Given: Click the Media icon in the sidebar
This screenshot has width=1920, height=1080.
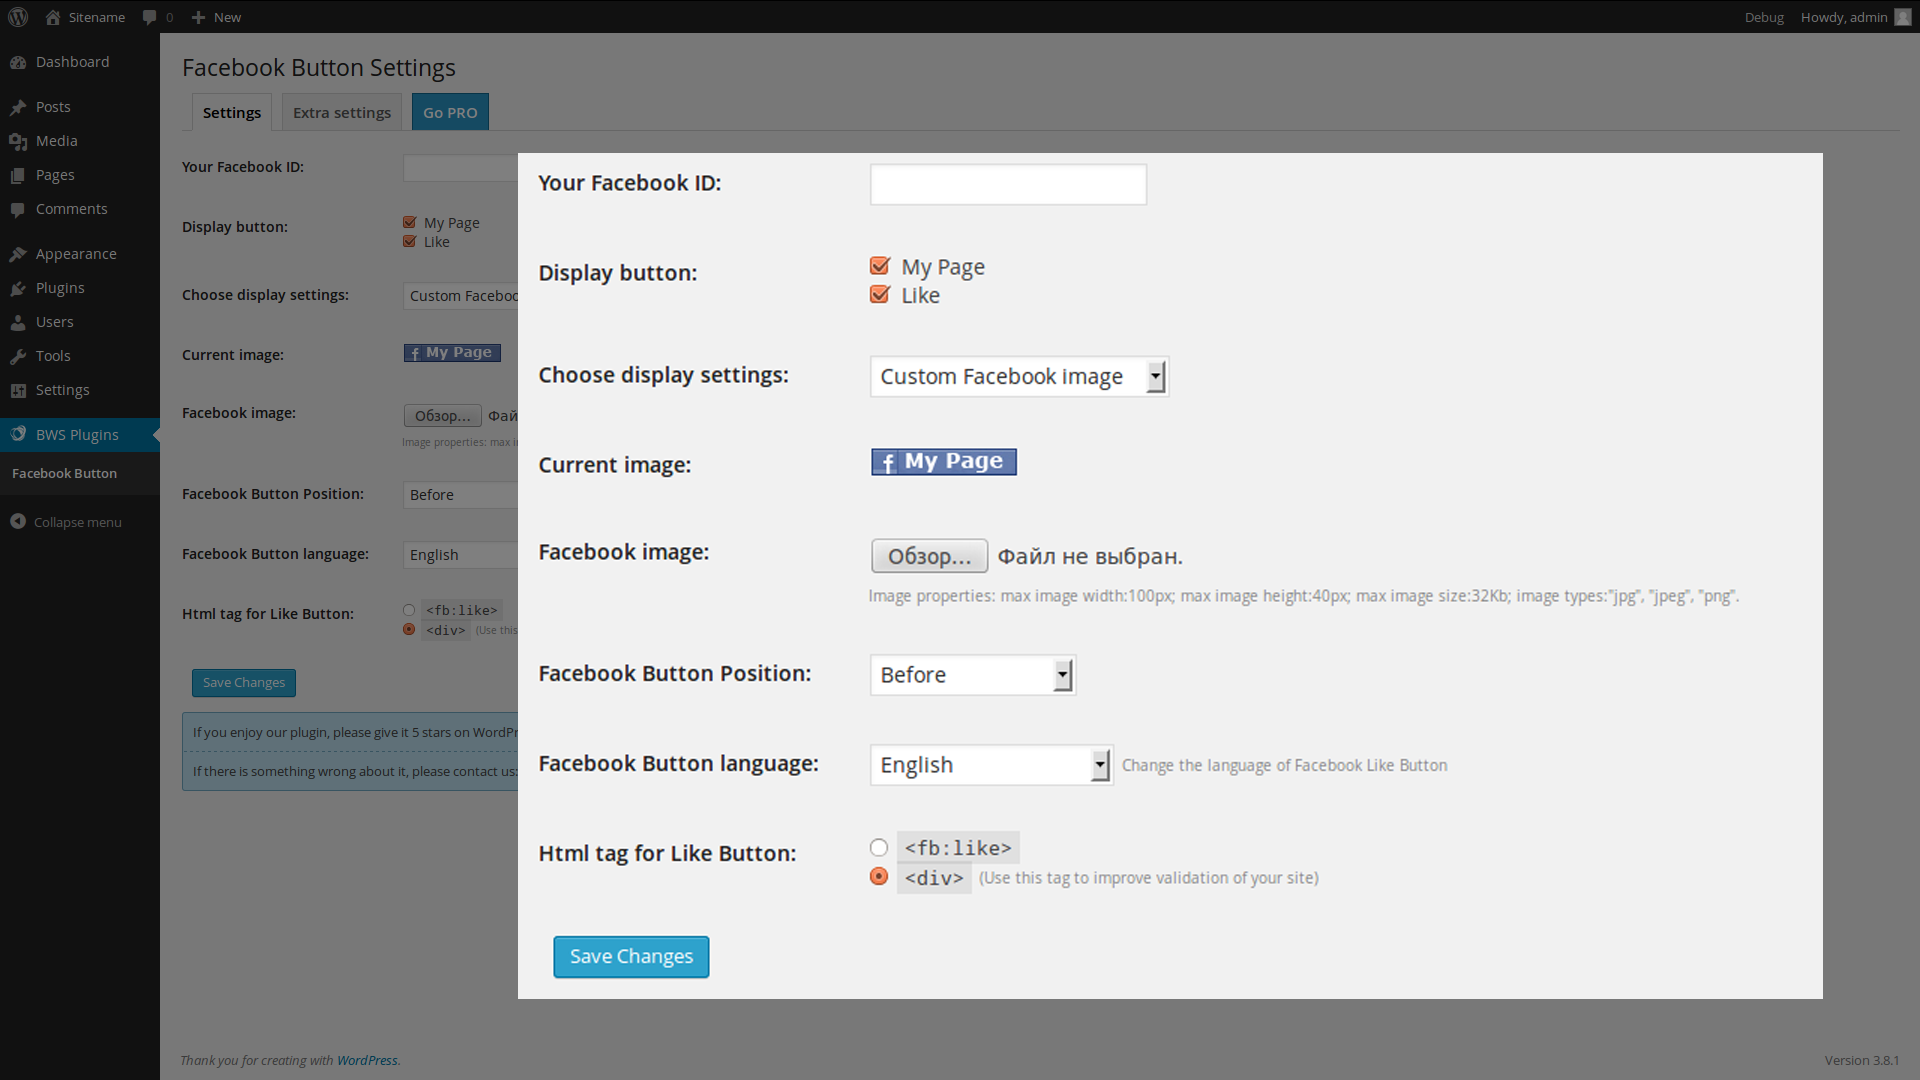Looking at the screenshot, I should coord(18,141).
